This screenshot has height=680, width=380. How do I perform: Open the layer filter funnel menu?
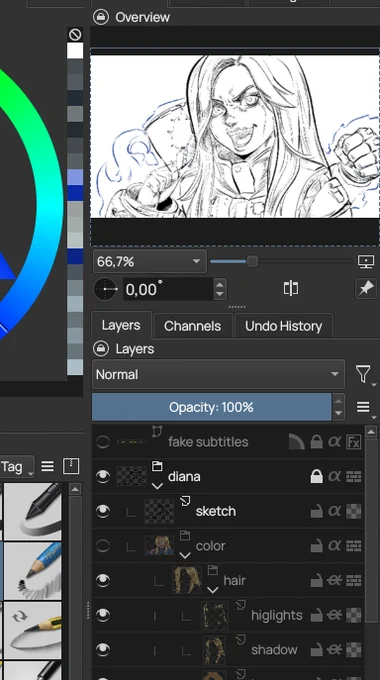364,374
